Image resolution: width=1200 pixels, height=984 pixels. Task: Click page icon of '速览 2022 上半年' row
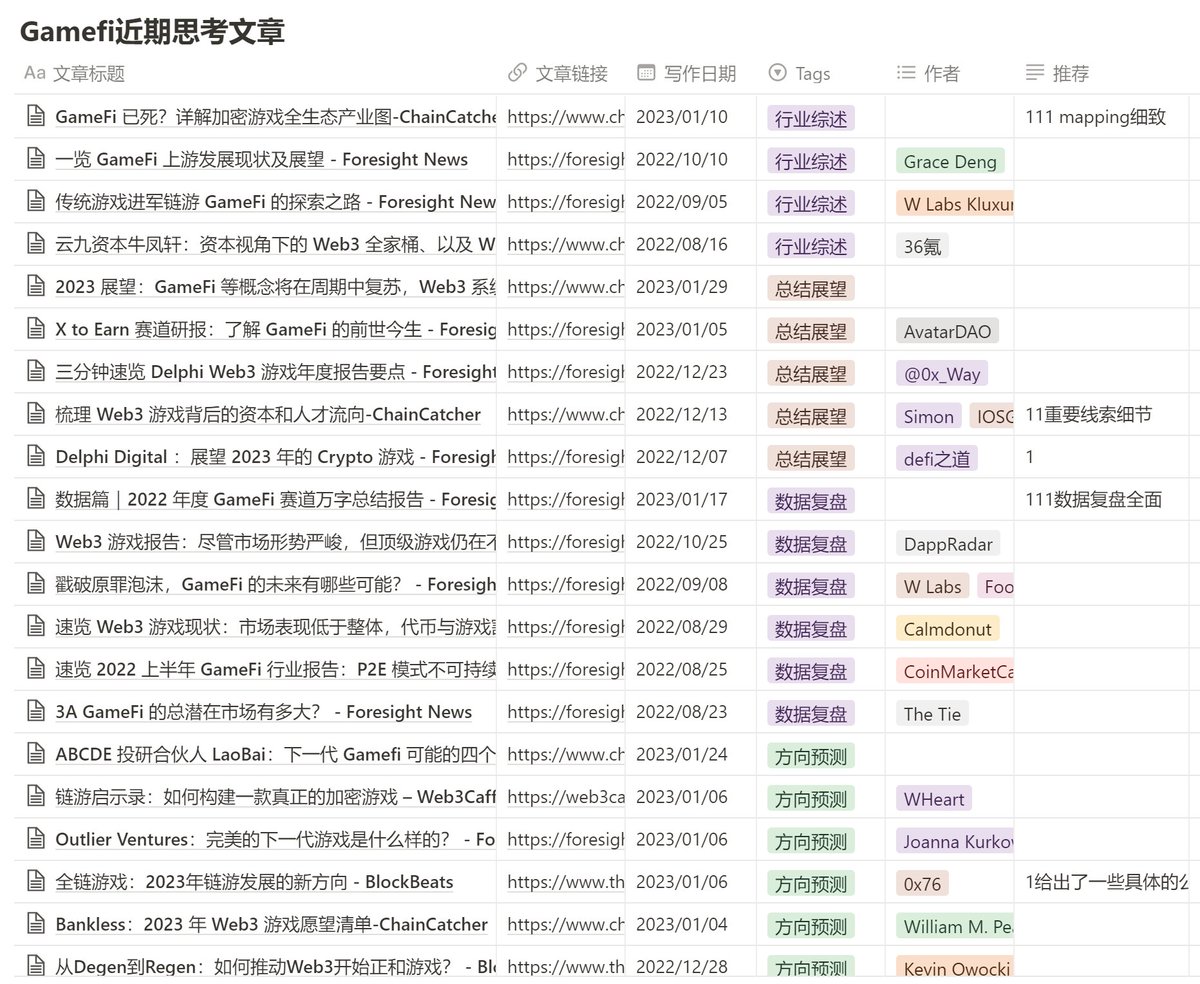[36, 669]
